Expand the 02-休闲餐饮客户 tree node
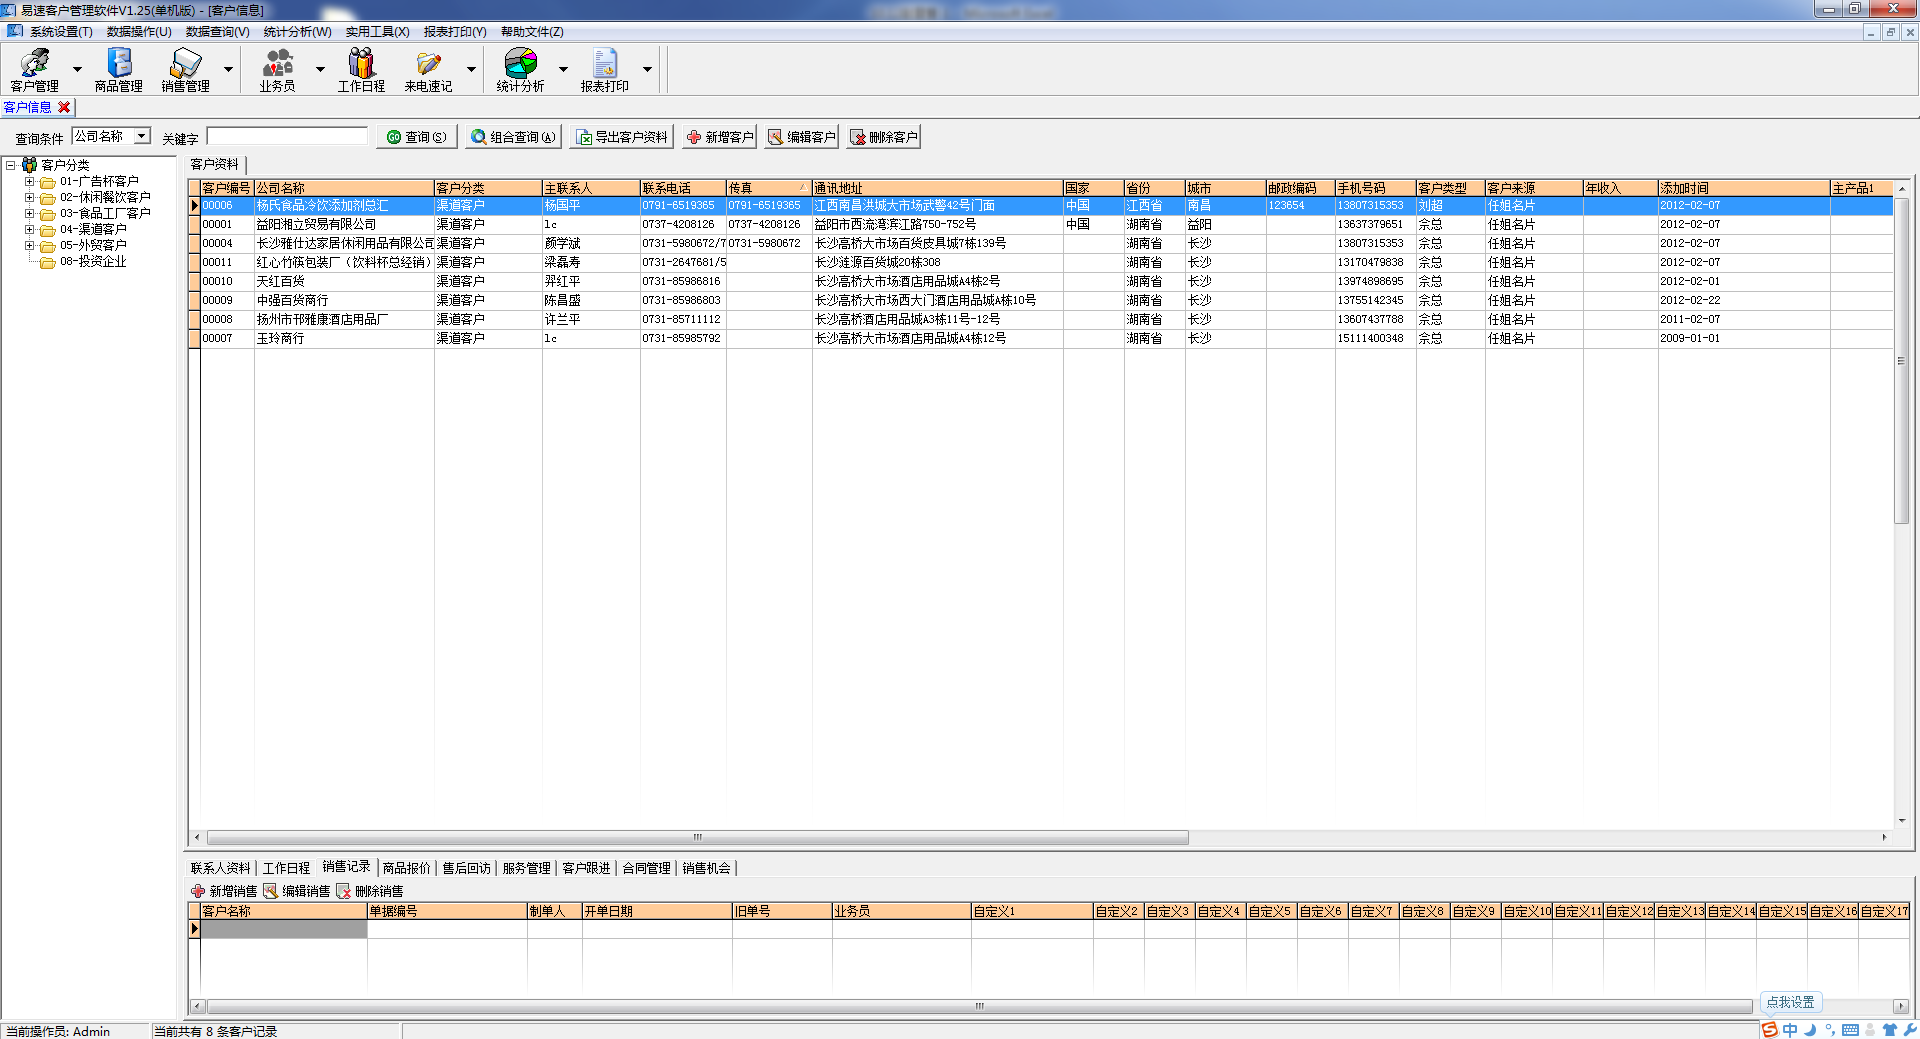This screenshot has width=1920, height=1039. (x=29, y=197)
